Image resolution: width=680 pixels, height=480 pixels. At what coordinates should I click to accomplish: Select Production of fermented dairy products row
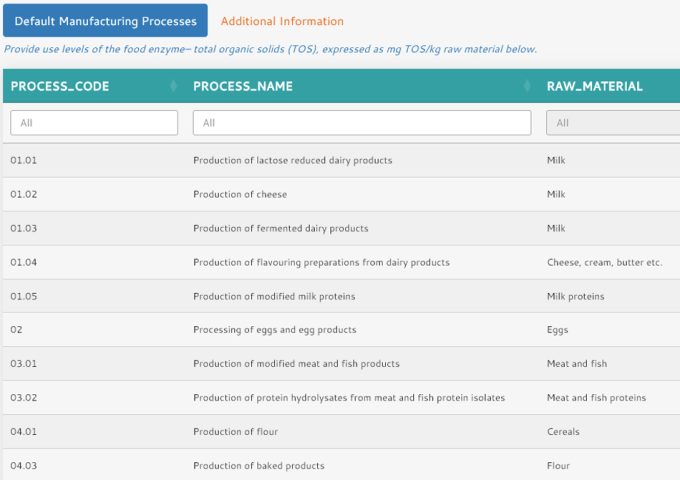pyautogui.click(x=280, y=228)
